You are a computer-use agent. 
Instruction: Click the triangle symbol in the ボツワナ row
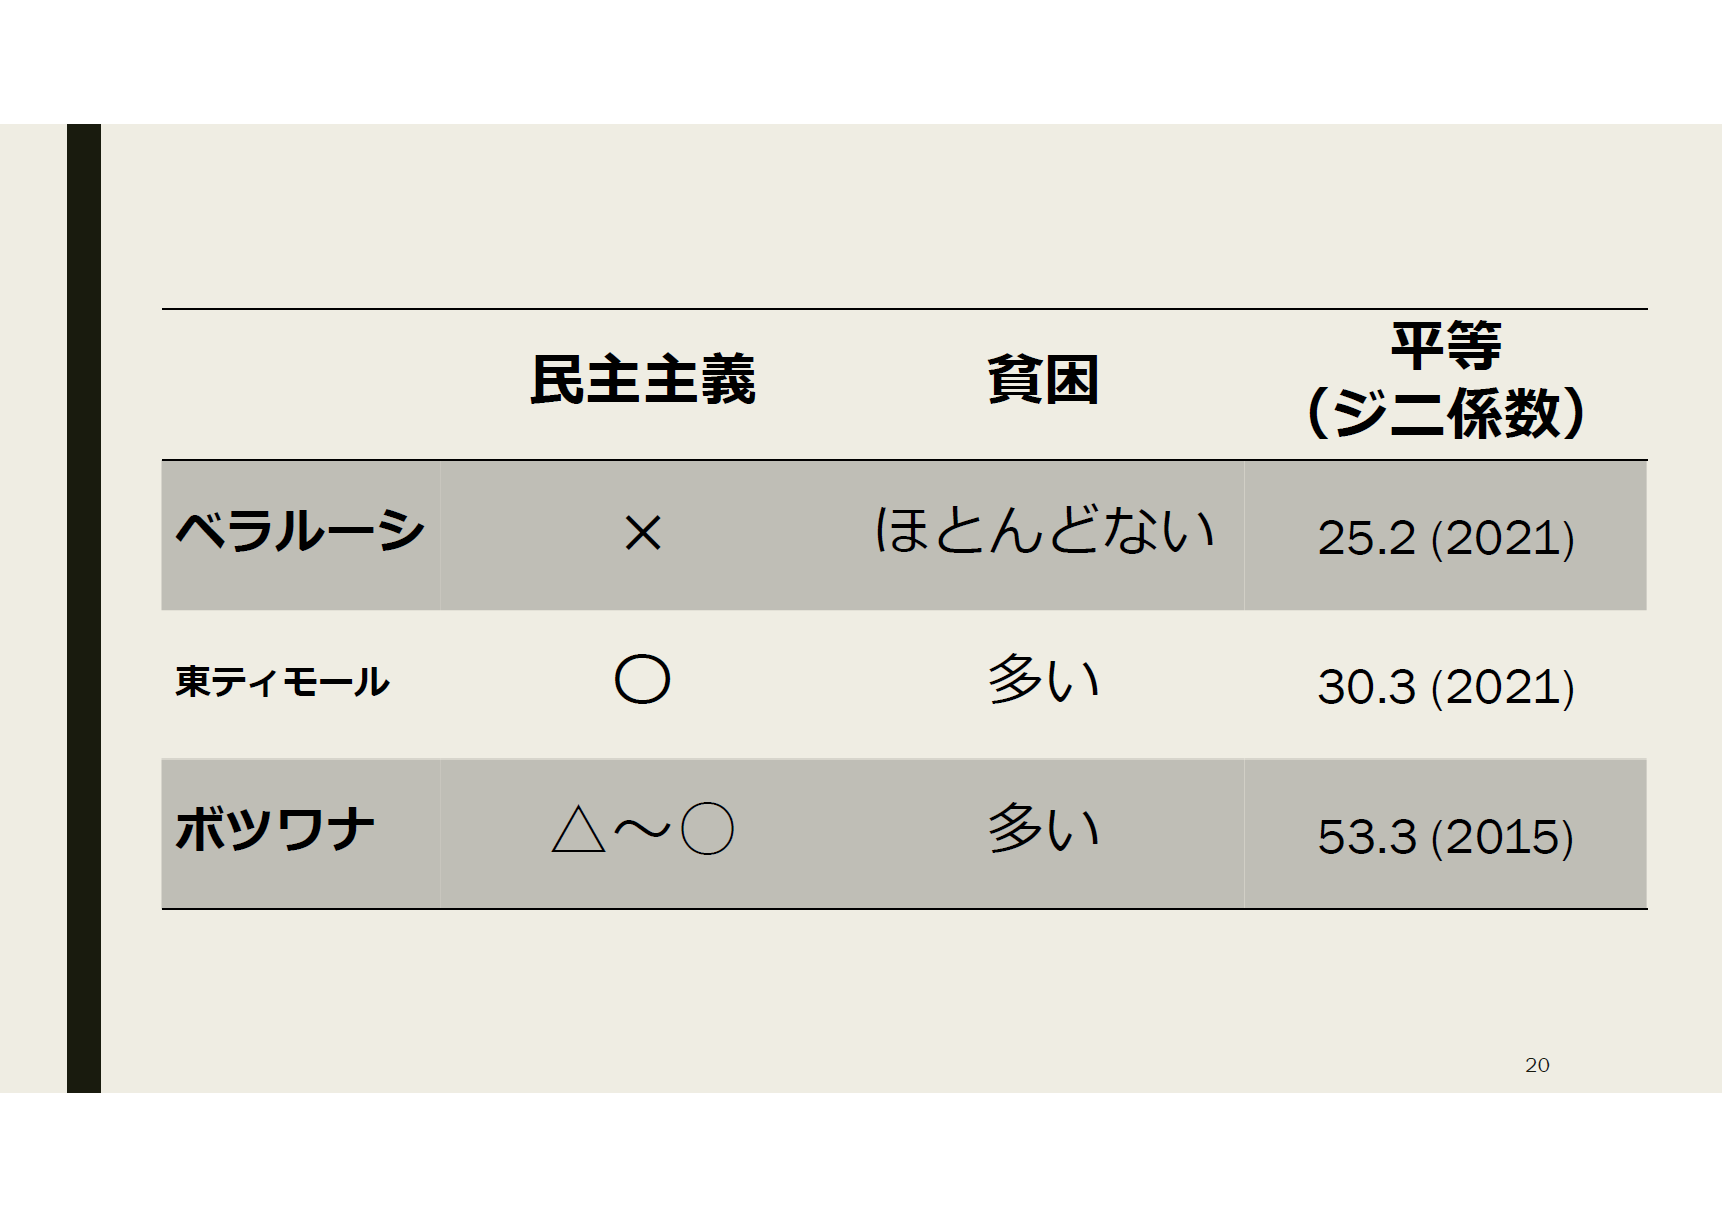pos(578,830)
